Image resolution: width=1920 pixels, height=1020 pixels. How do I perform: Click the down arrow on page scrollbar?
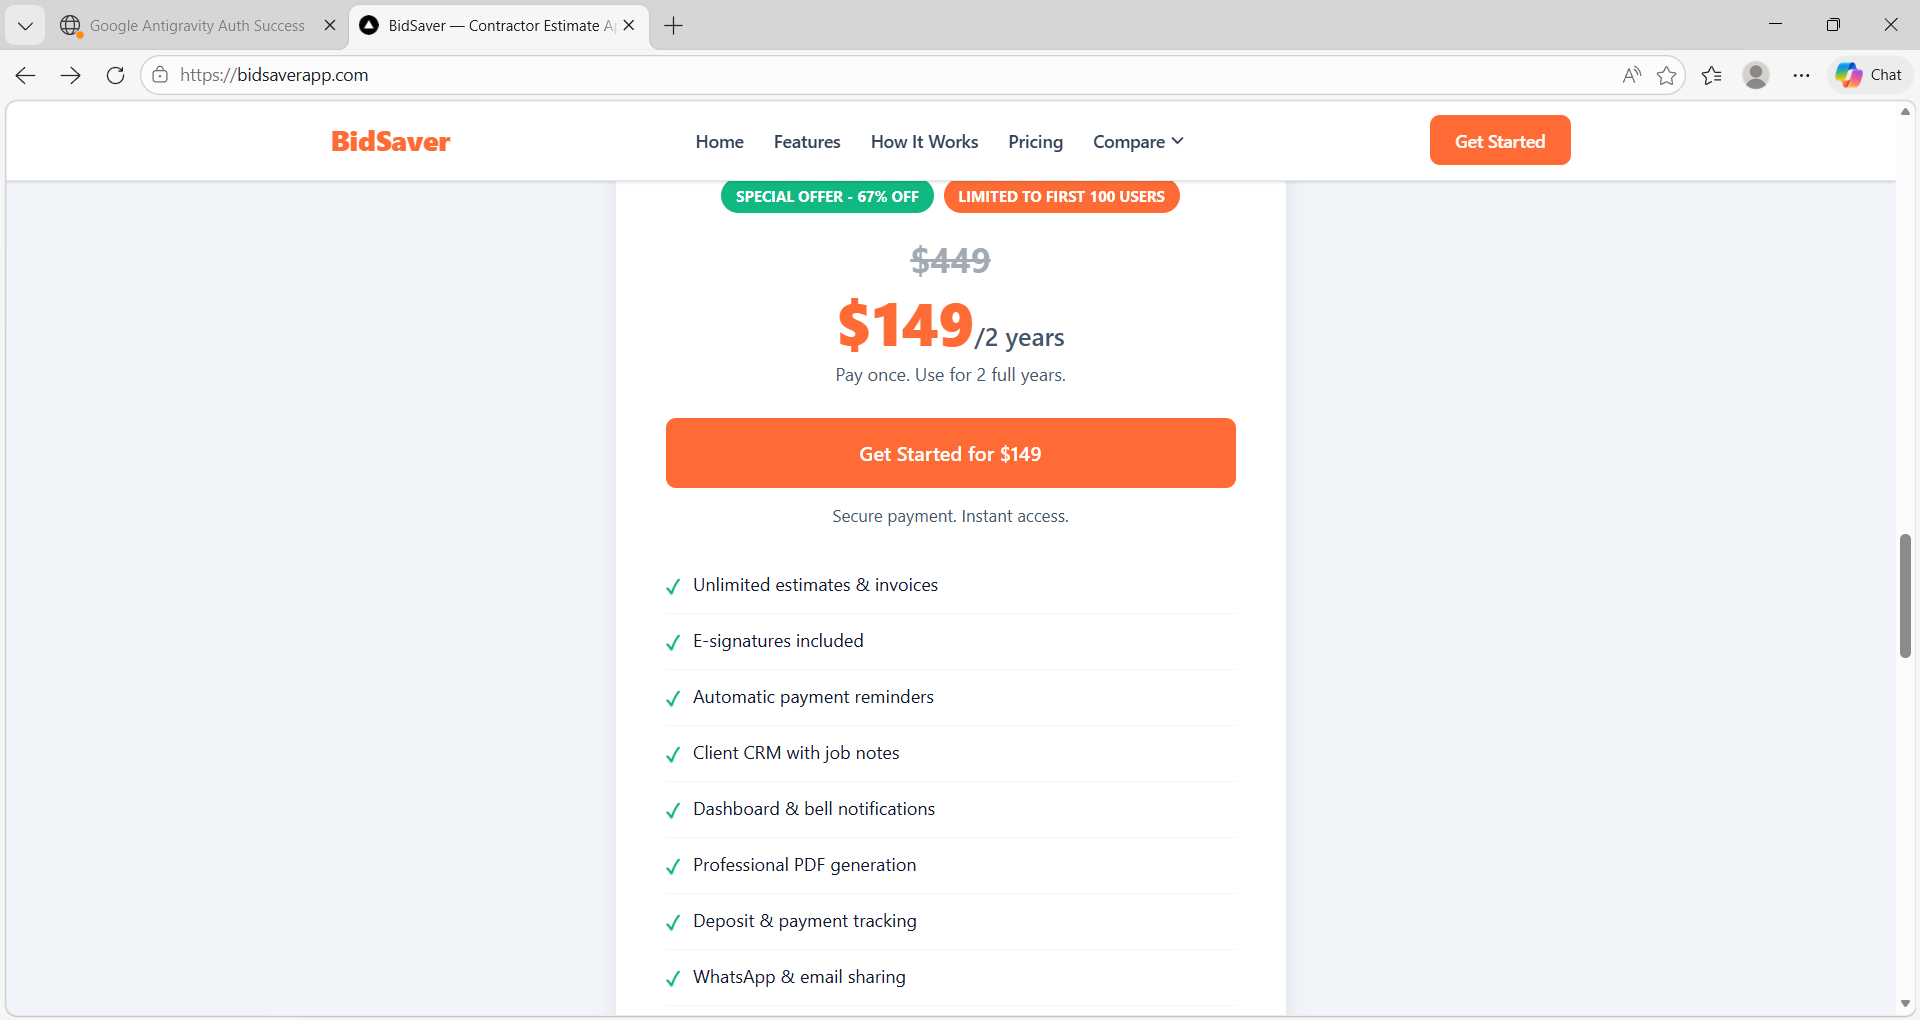pyautogui.click(x=1905, y=1004)
